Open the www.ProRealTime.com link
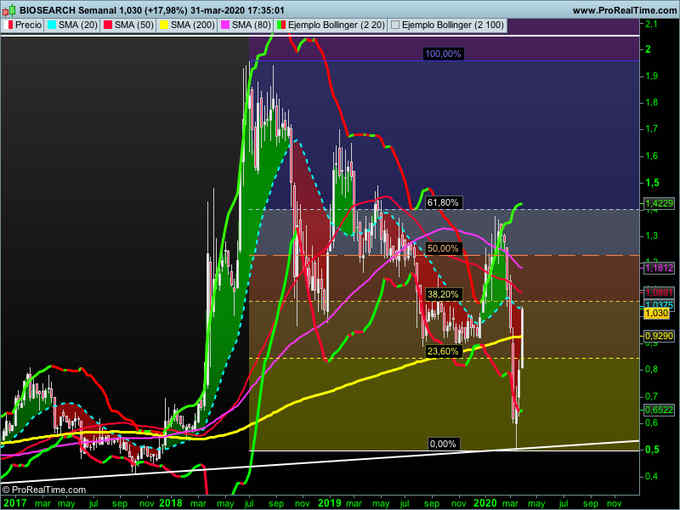This screenshot has height=510, width=680. click(624, 10)
